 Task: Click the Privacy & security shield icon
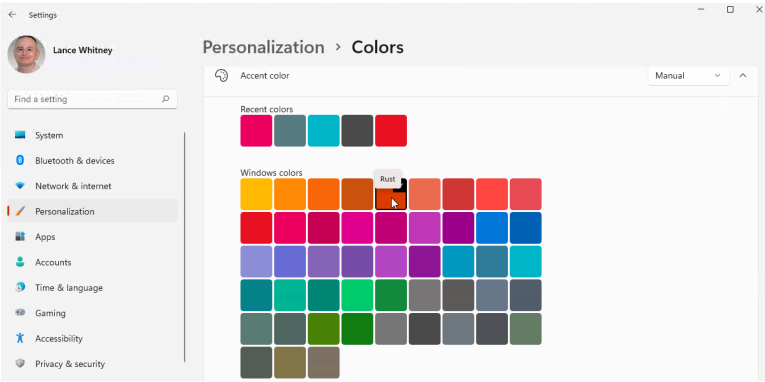coord(20,363)
